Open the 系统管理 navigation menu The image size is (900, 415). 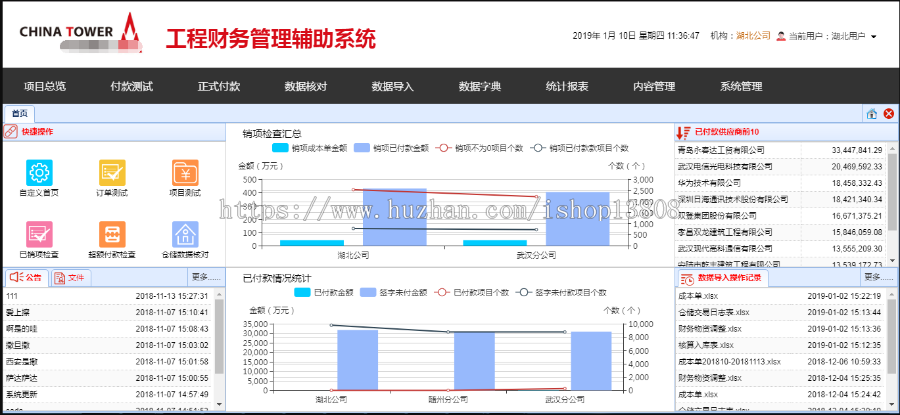coord(741,87)
